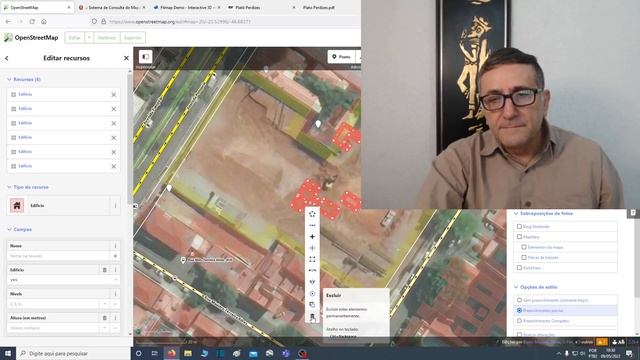Click the Exportar button
The image size is (640, 360).
[133, 38]
